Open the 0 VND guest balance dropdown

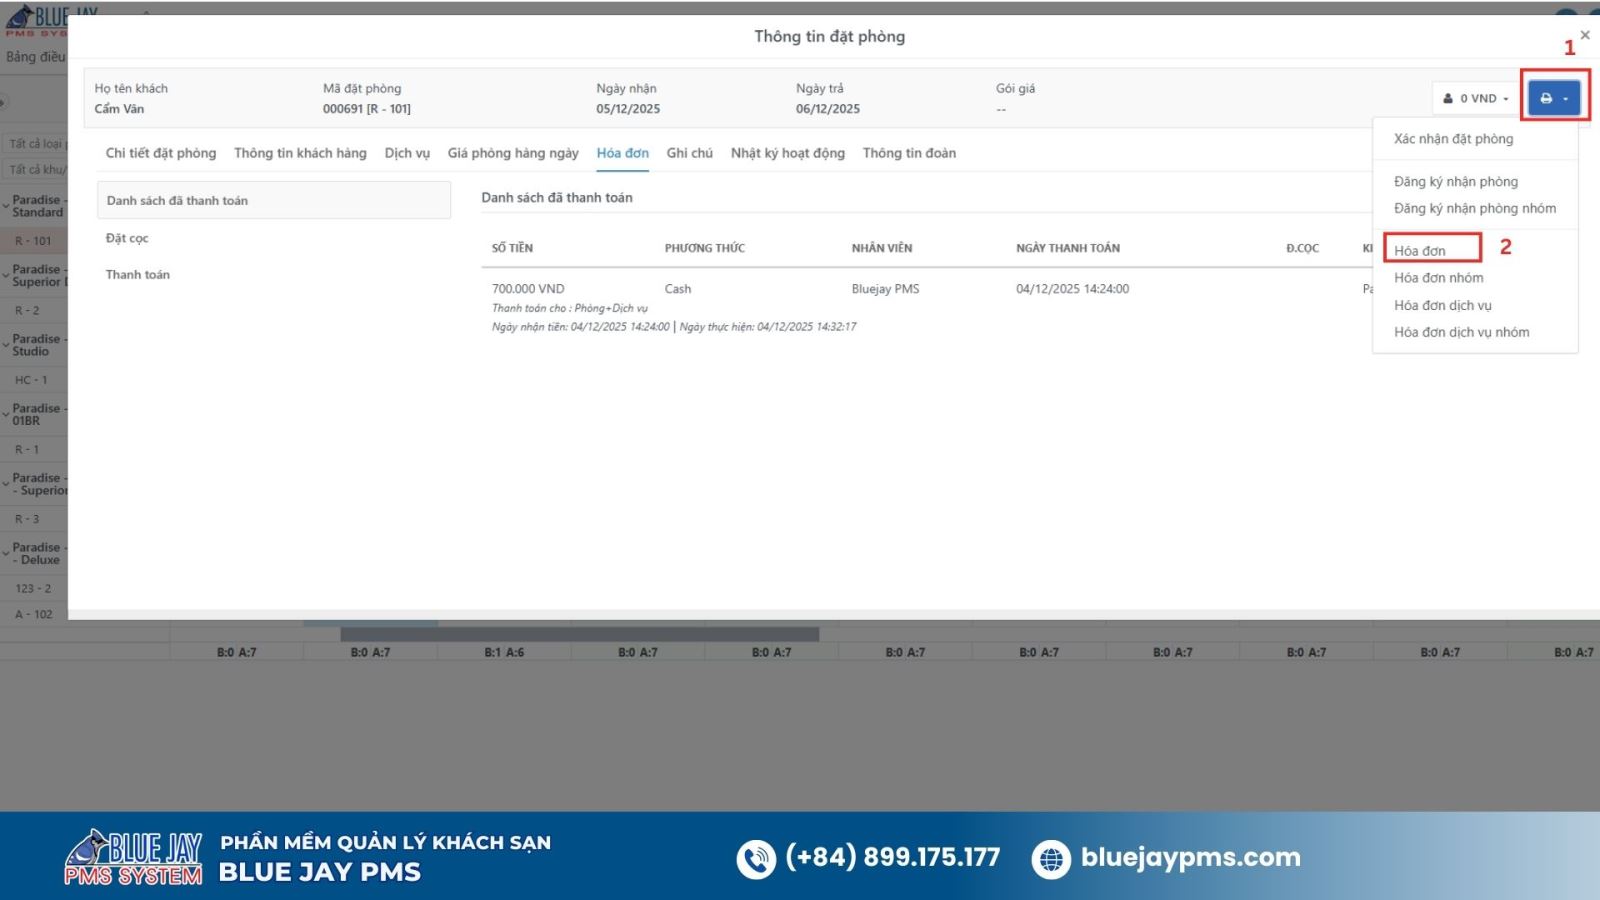pos(1475,98)
